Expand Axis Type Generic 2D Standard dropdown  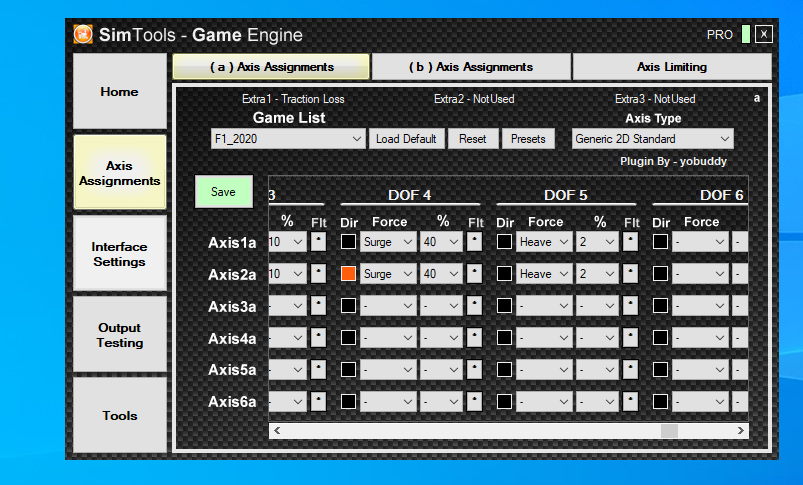pos(652,139)
